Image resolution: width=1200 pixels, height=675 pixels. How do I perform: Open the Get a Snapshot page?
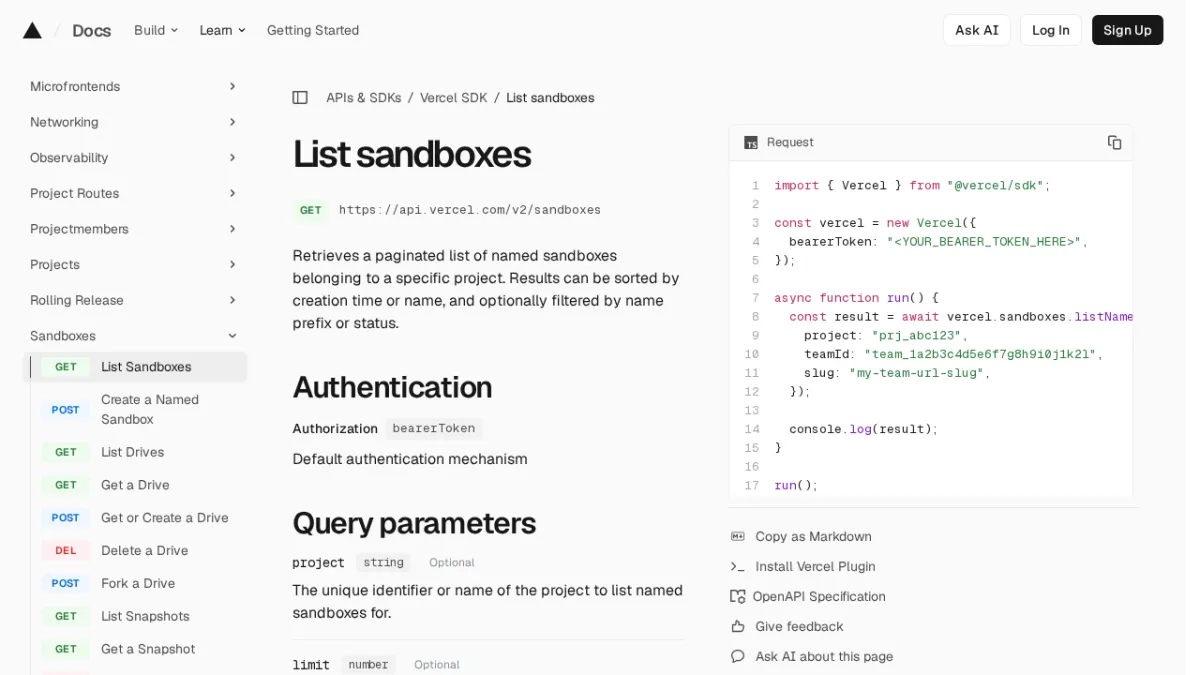pyautogui.click(x=148, y=649)
